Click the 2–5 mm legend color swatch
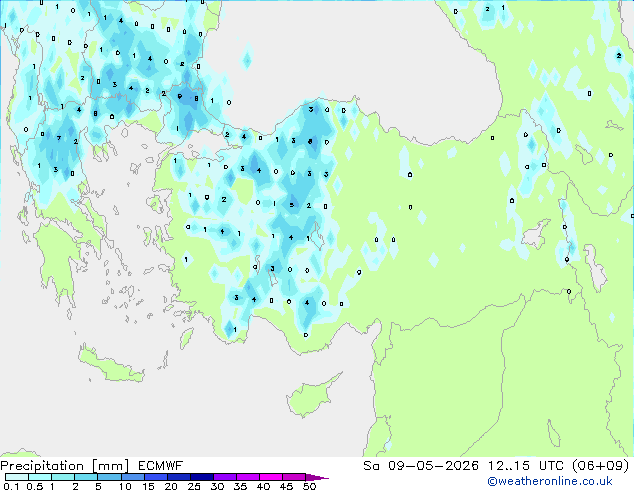The width and height of the screenshot is (634, 490). [x=86, y=477]
